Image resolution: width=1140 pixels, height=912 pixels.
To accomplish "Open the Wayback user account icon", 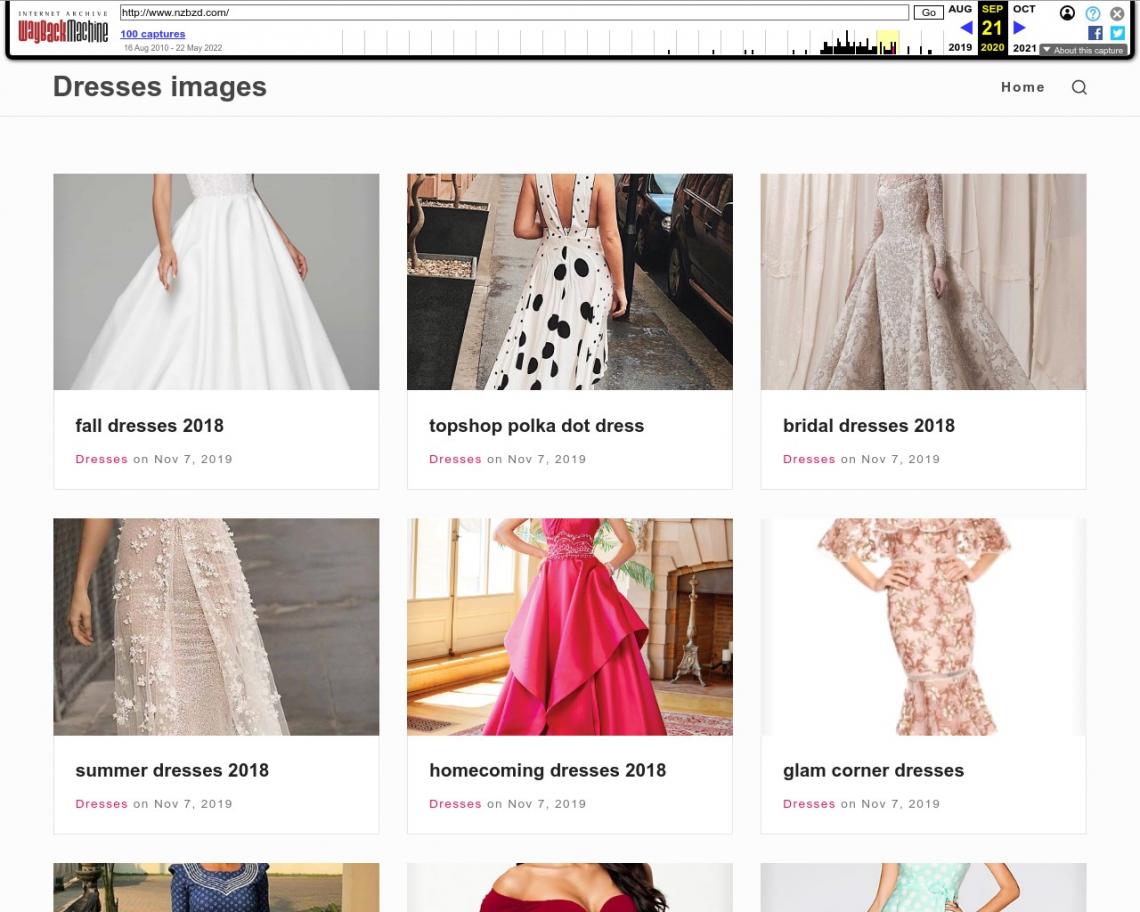I will click(1067, 13).
